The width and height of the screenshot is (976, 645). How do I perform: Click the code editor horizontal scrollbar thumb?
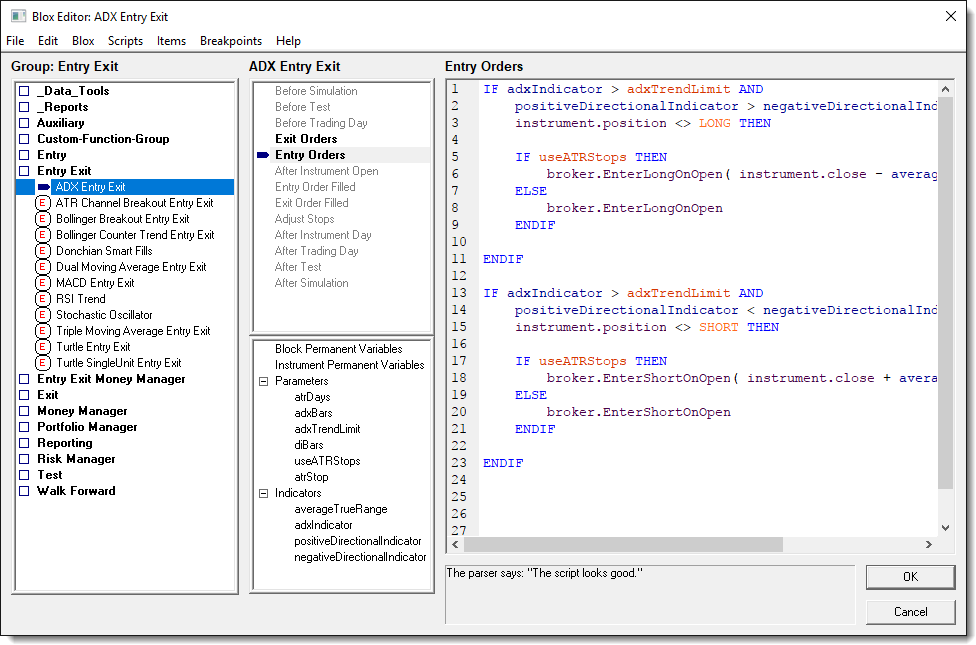[623, 545]
